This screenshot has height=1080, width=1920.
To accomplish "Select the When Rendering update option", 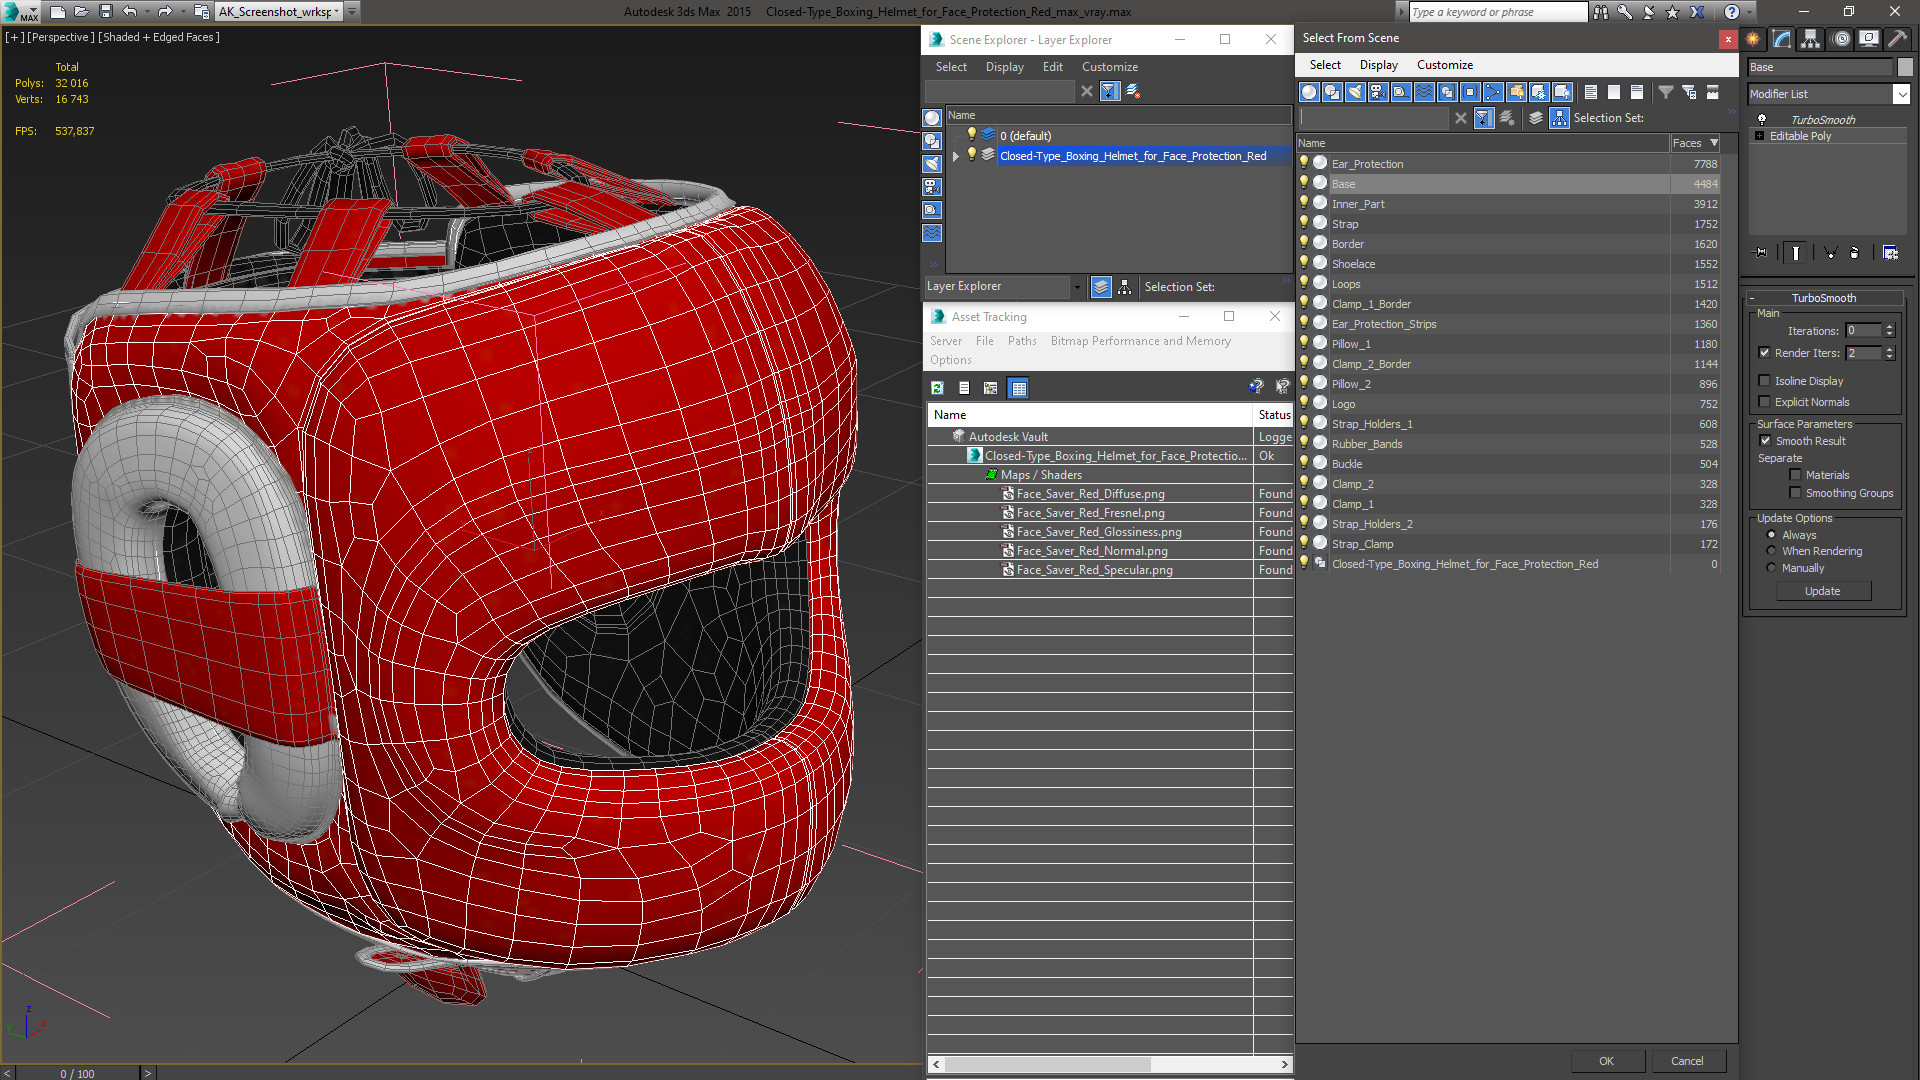I will (x=1772, y=551).
